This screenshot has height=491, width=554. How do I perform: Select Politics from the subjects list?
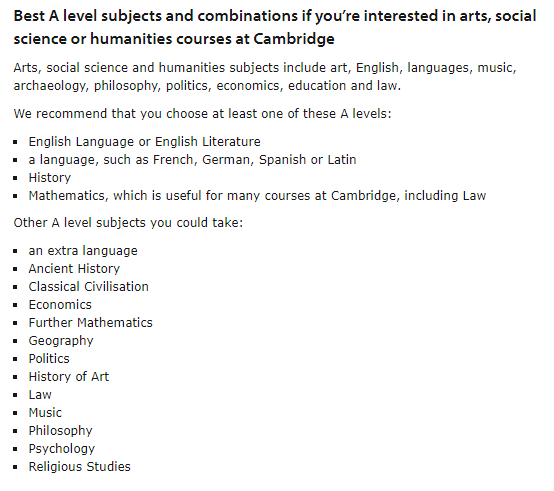[x=49, y=359]
